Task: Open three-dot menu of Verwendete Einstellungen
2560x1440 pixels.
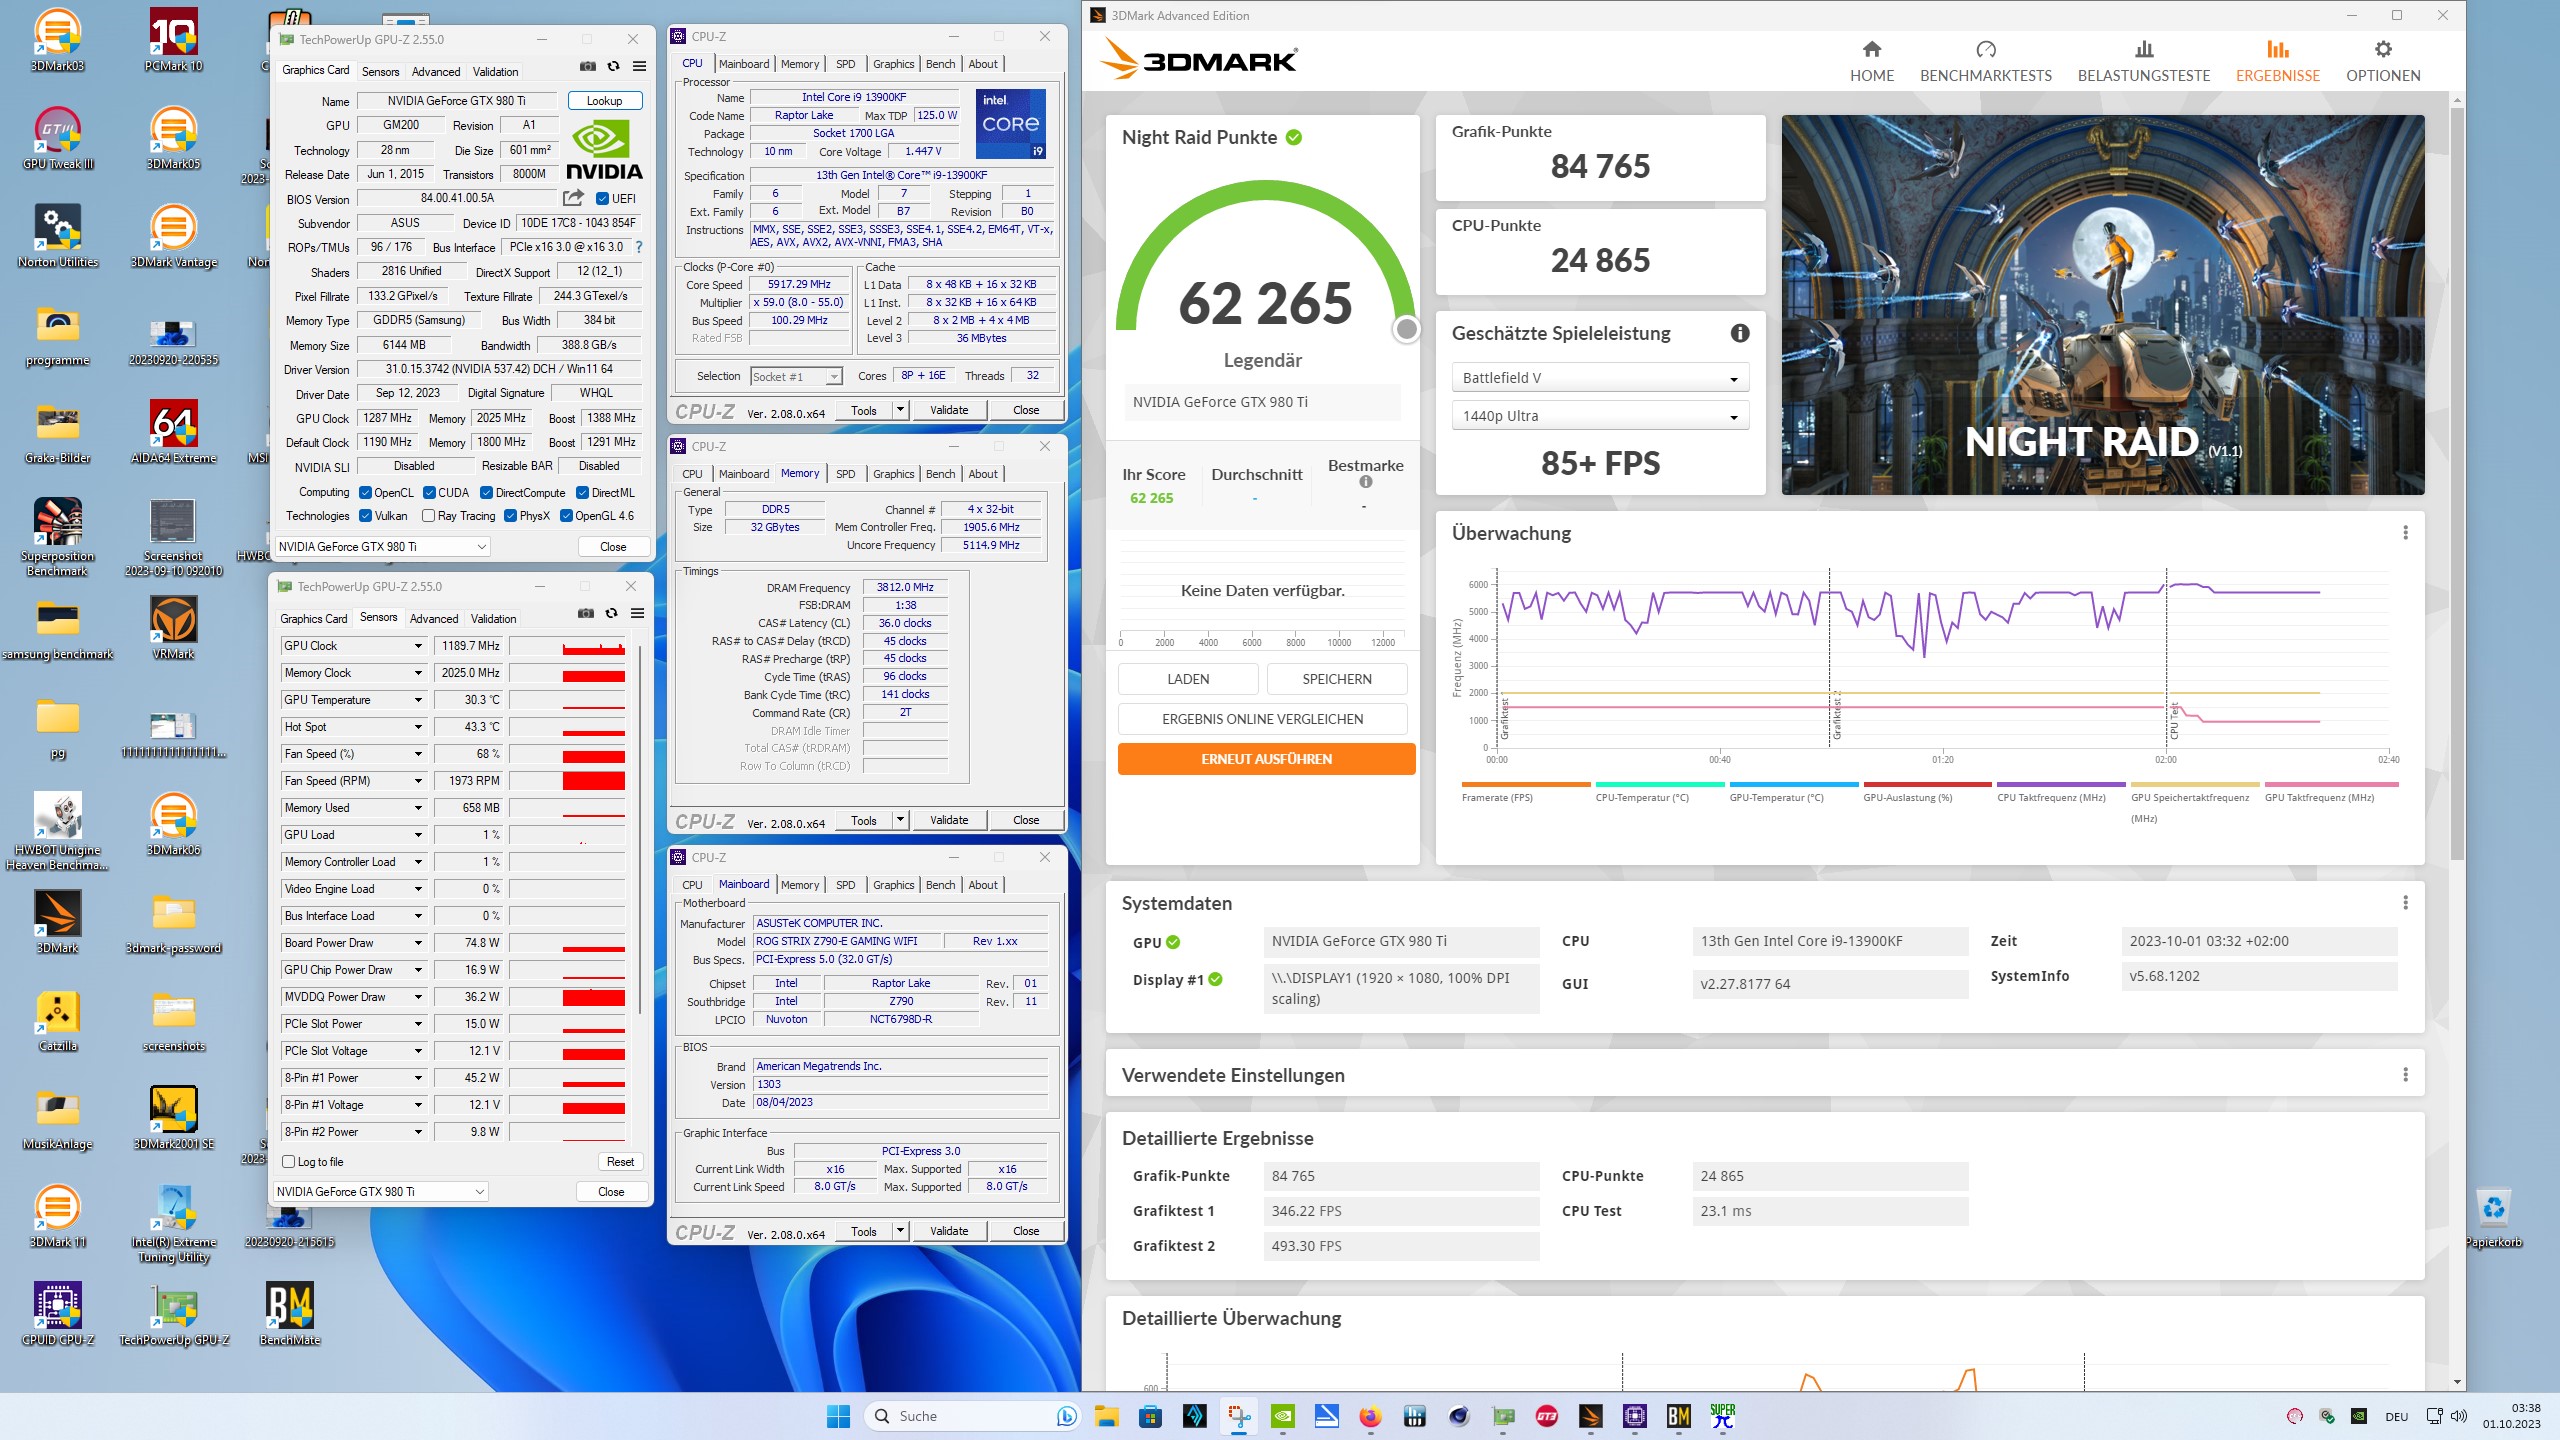Action: tap(2405, 1075)
